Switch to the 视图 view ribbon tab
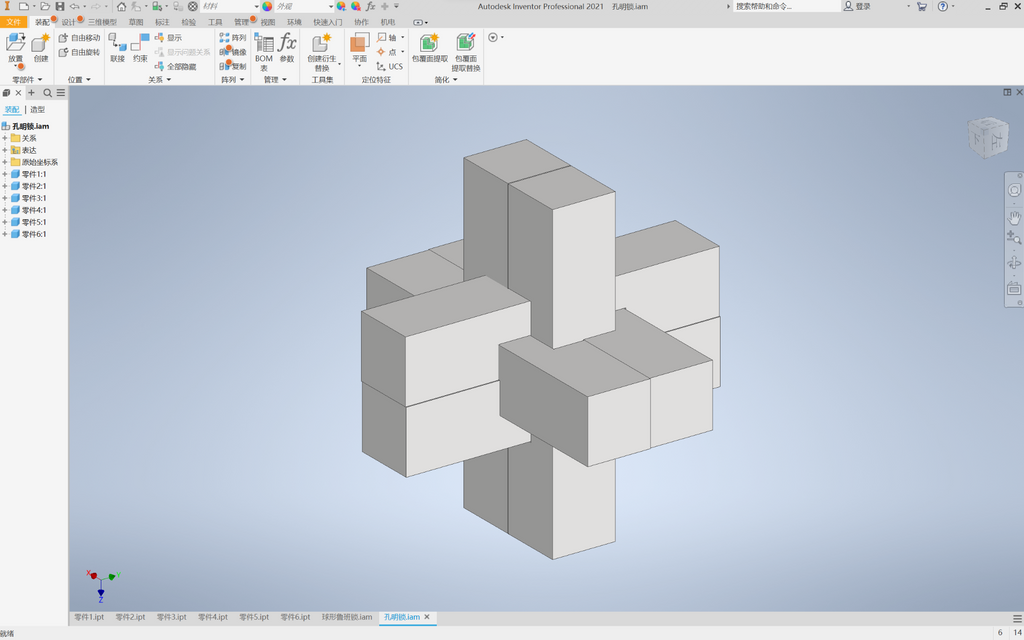Image resolution: width=1024 pixels, height=640 pixels. point(268,22)
